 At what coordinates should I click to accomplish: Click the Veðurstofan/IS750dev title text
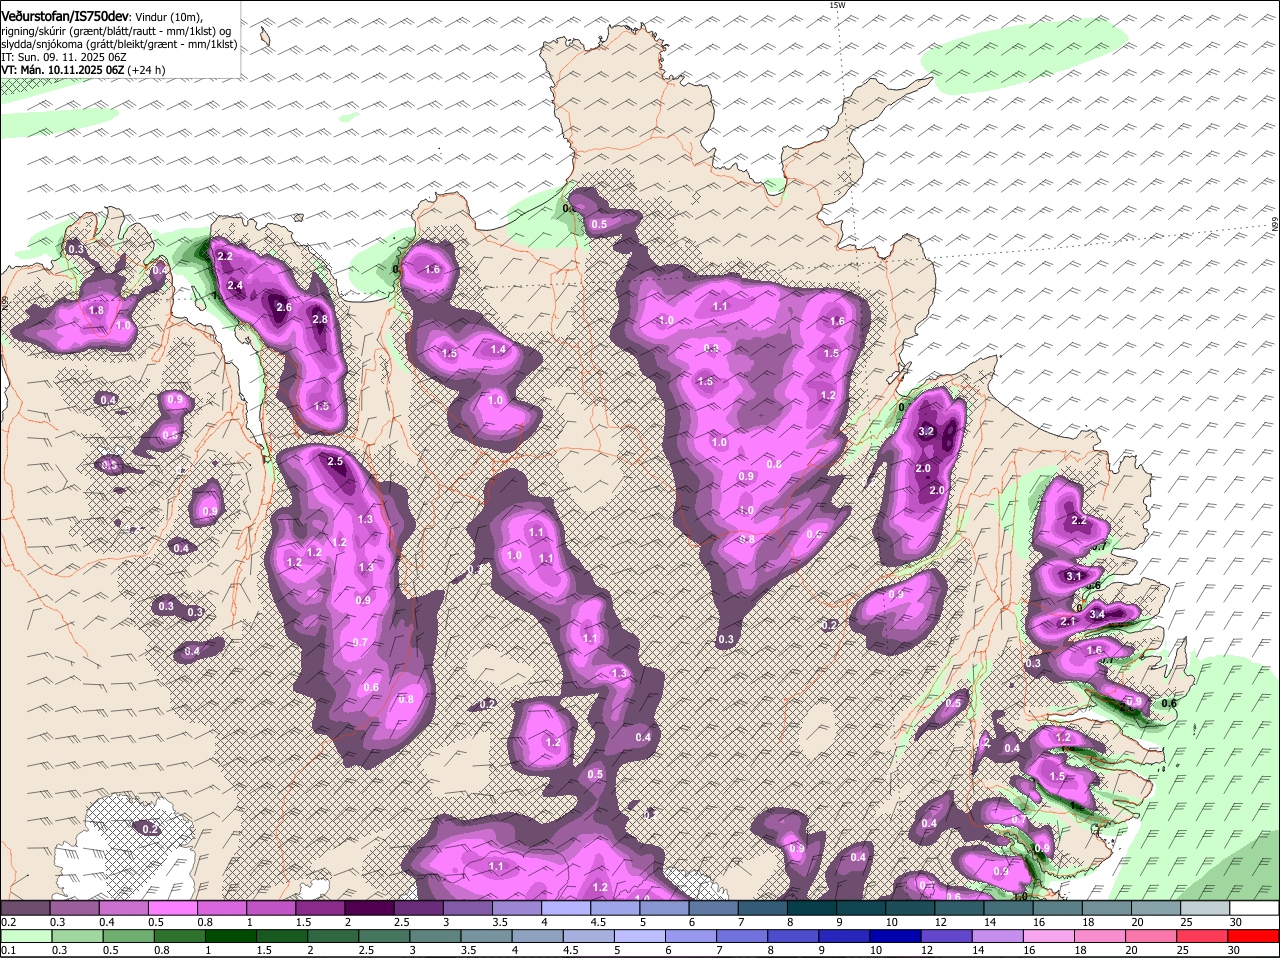coord(66,17)
